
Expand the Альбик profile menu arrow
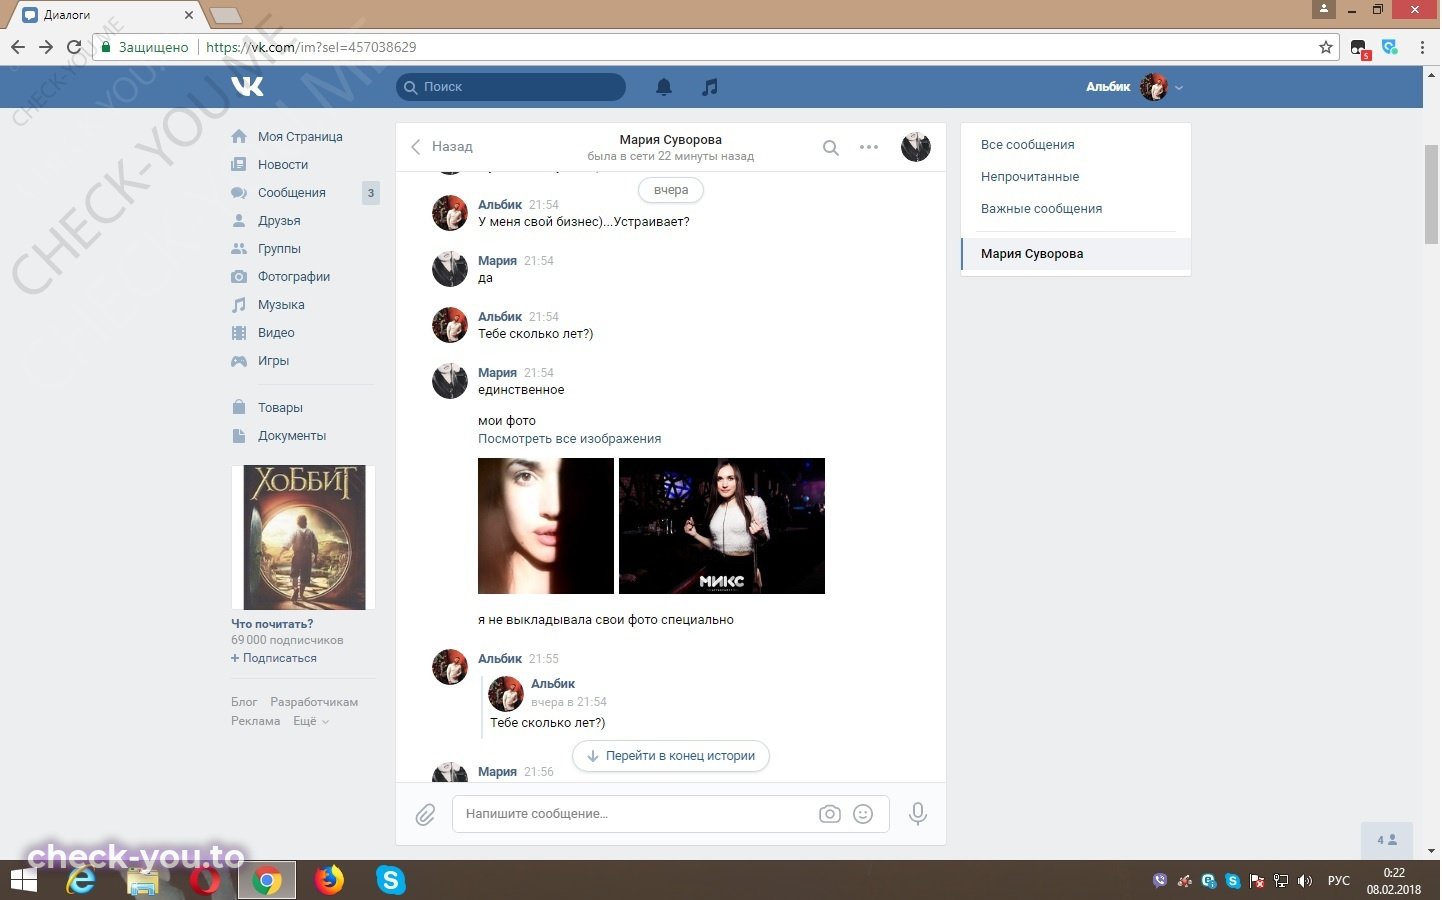pyautogui.click(x=1179, y=88)
